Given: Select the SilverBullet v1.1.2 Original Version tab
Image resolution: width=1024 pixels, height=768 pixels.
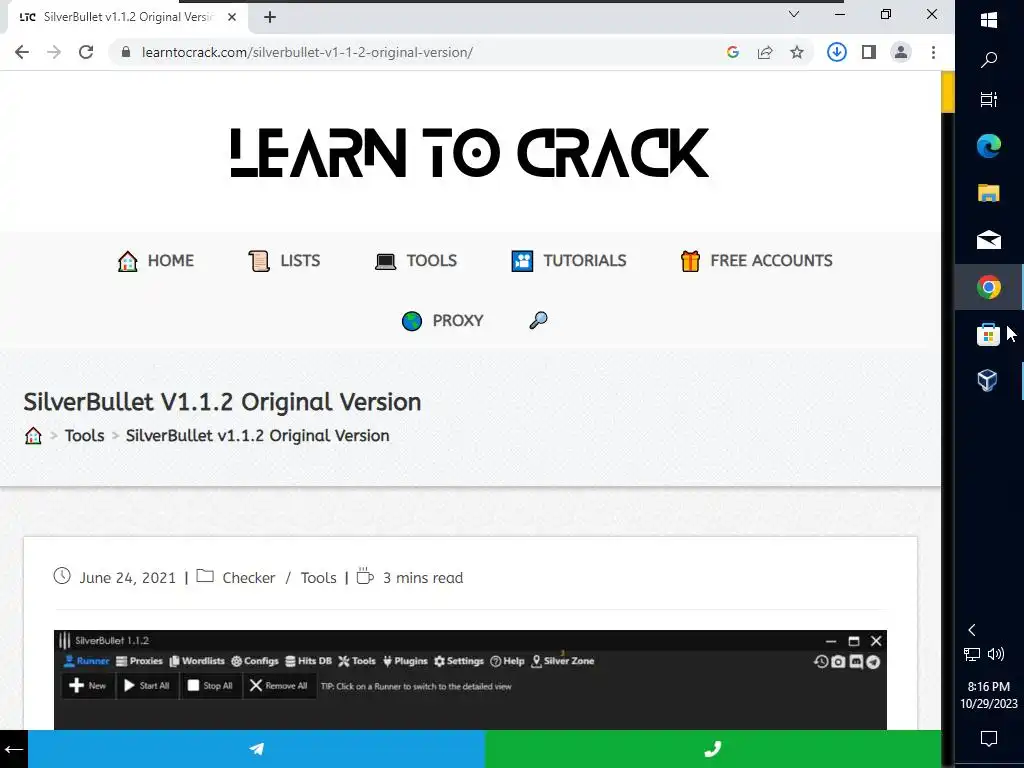Looking at the screenshot, I should (127, 17).
